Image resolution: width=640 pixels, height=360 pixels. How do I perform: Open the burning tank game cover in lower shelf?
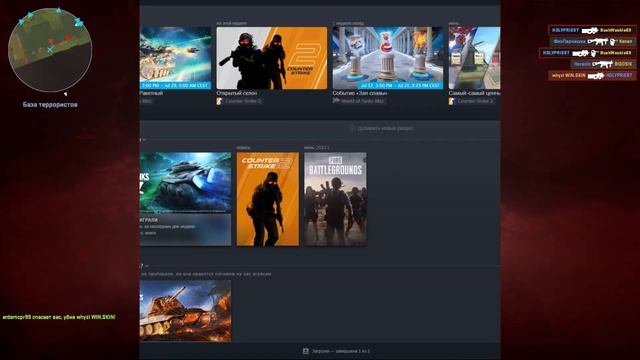[185, 311]
